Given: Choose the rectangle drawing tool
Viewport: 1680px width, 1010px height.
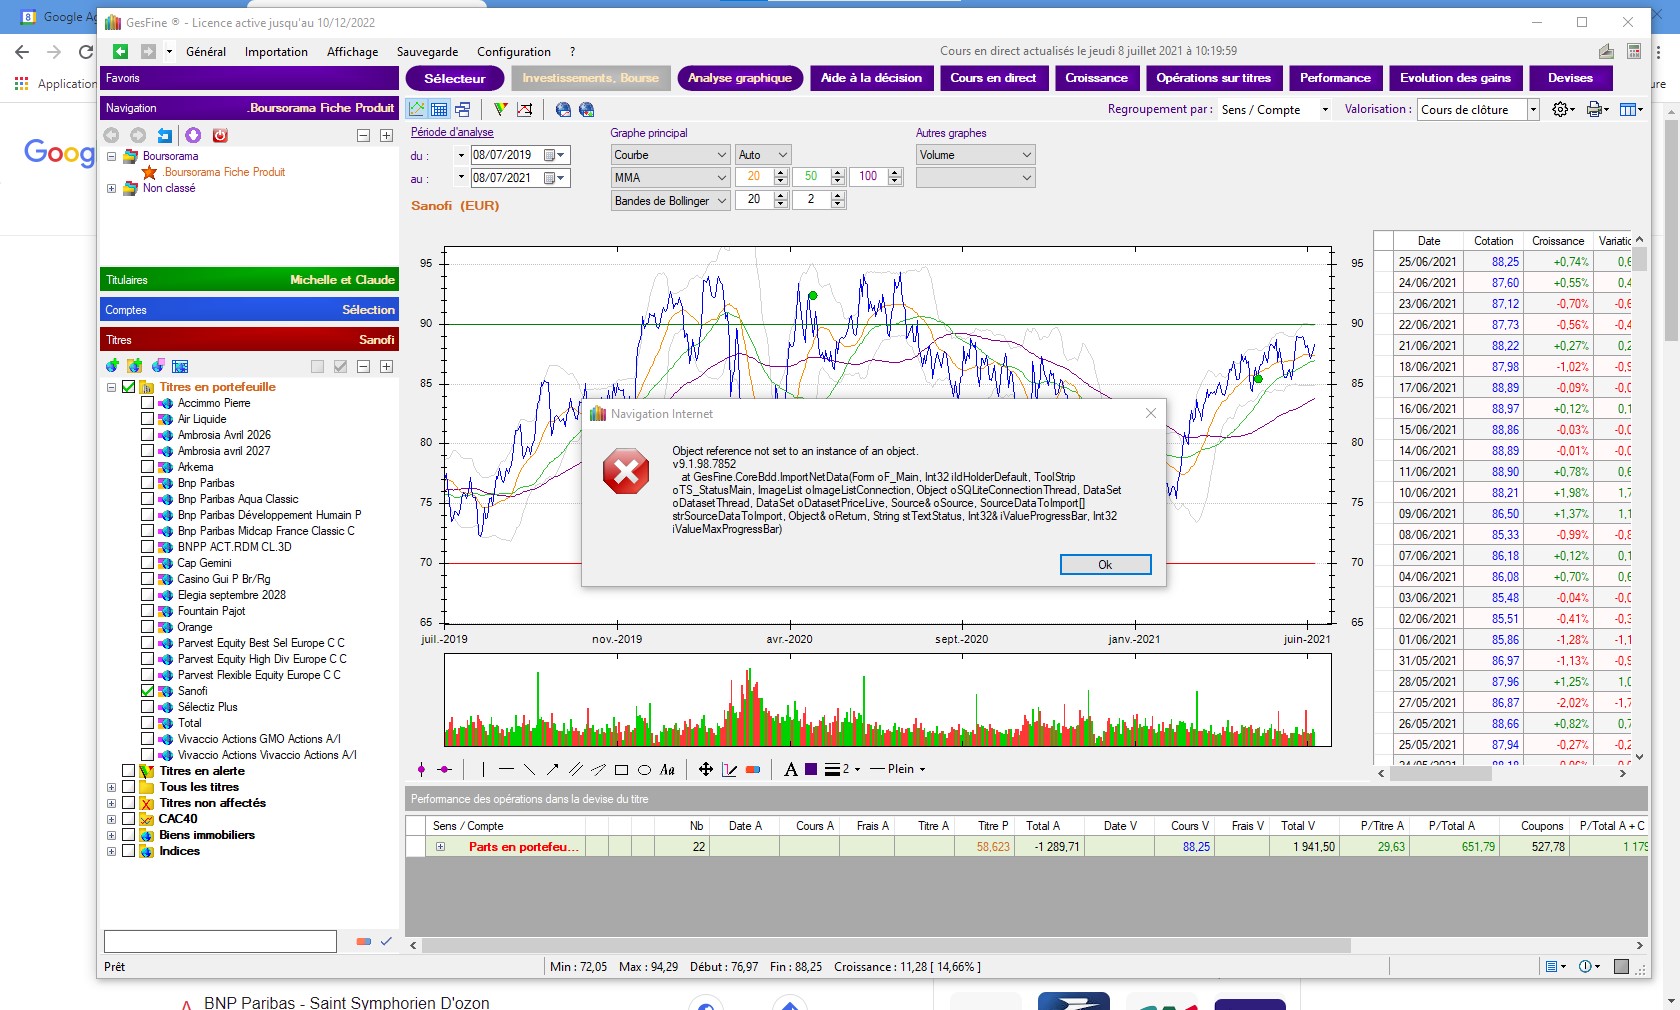Looking at the screenshot, I should [621, 769].
